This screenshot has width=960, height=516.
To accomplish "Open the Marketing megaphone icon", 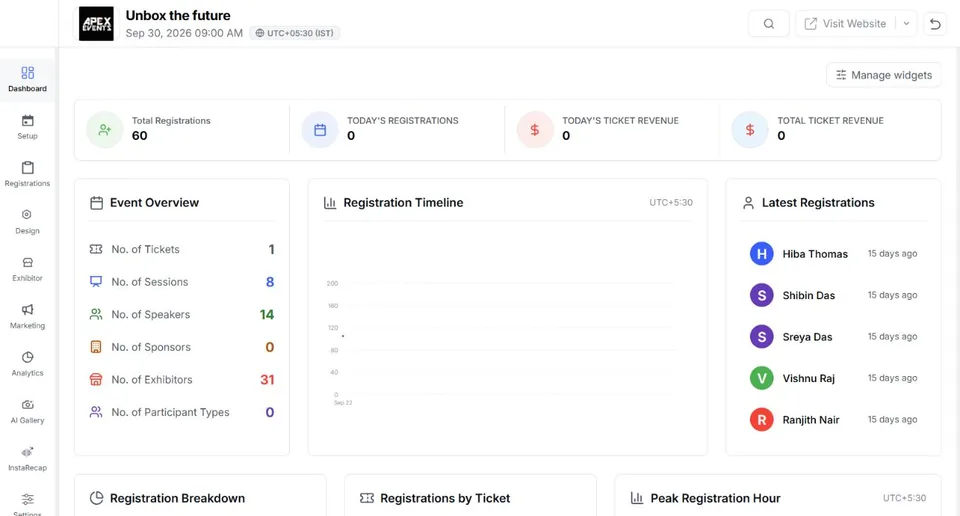I will click(x=28, y=310).
